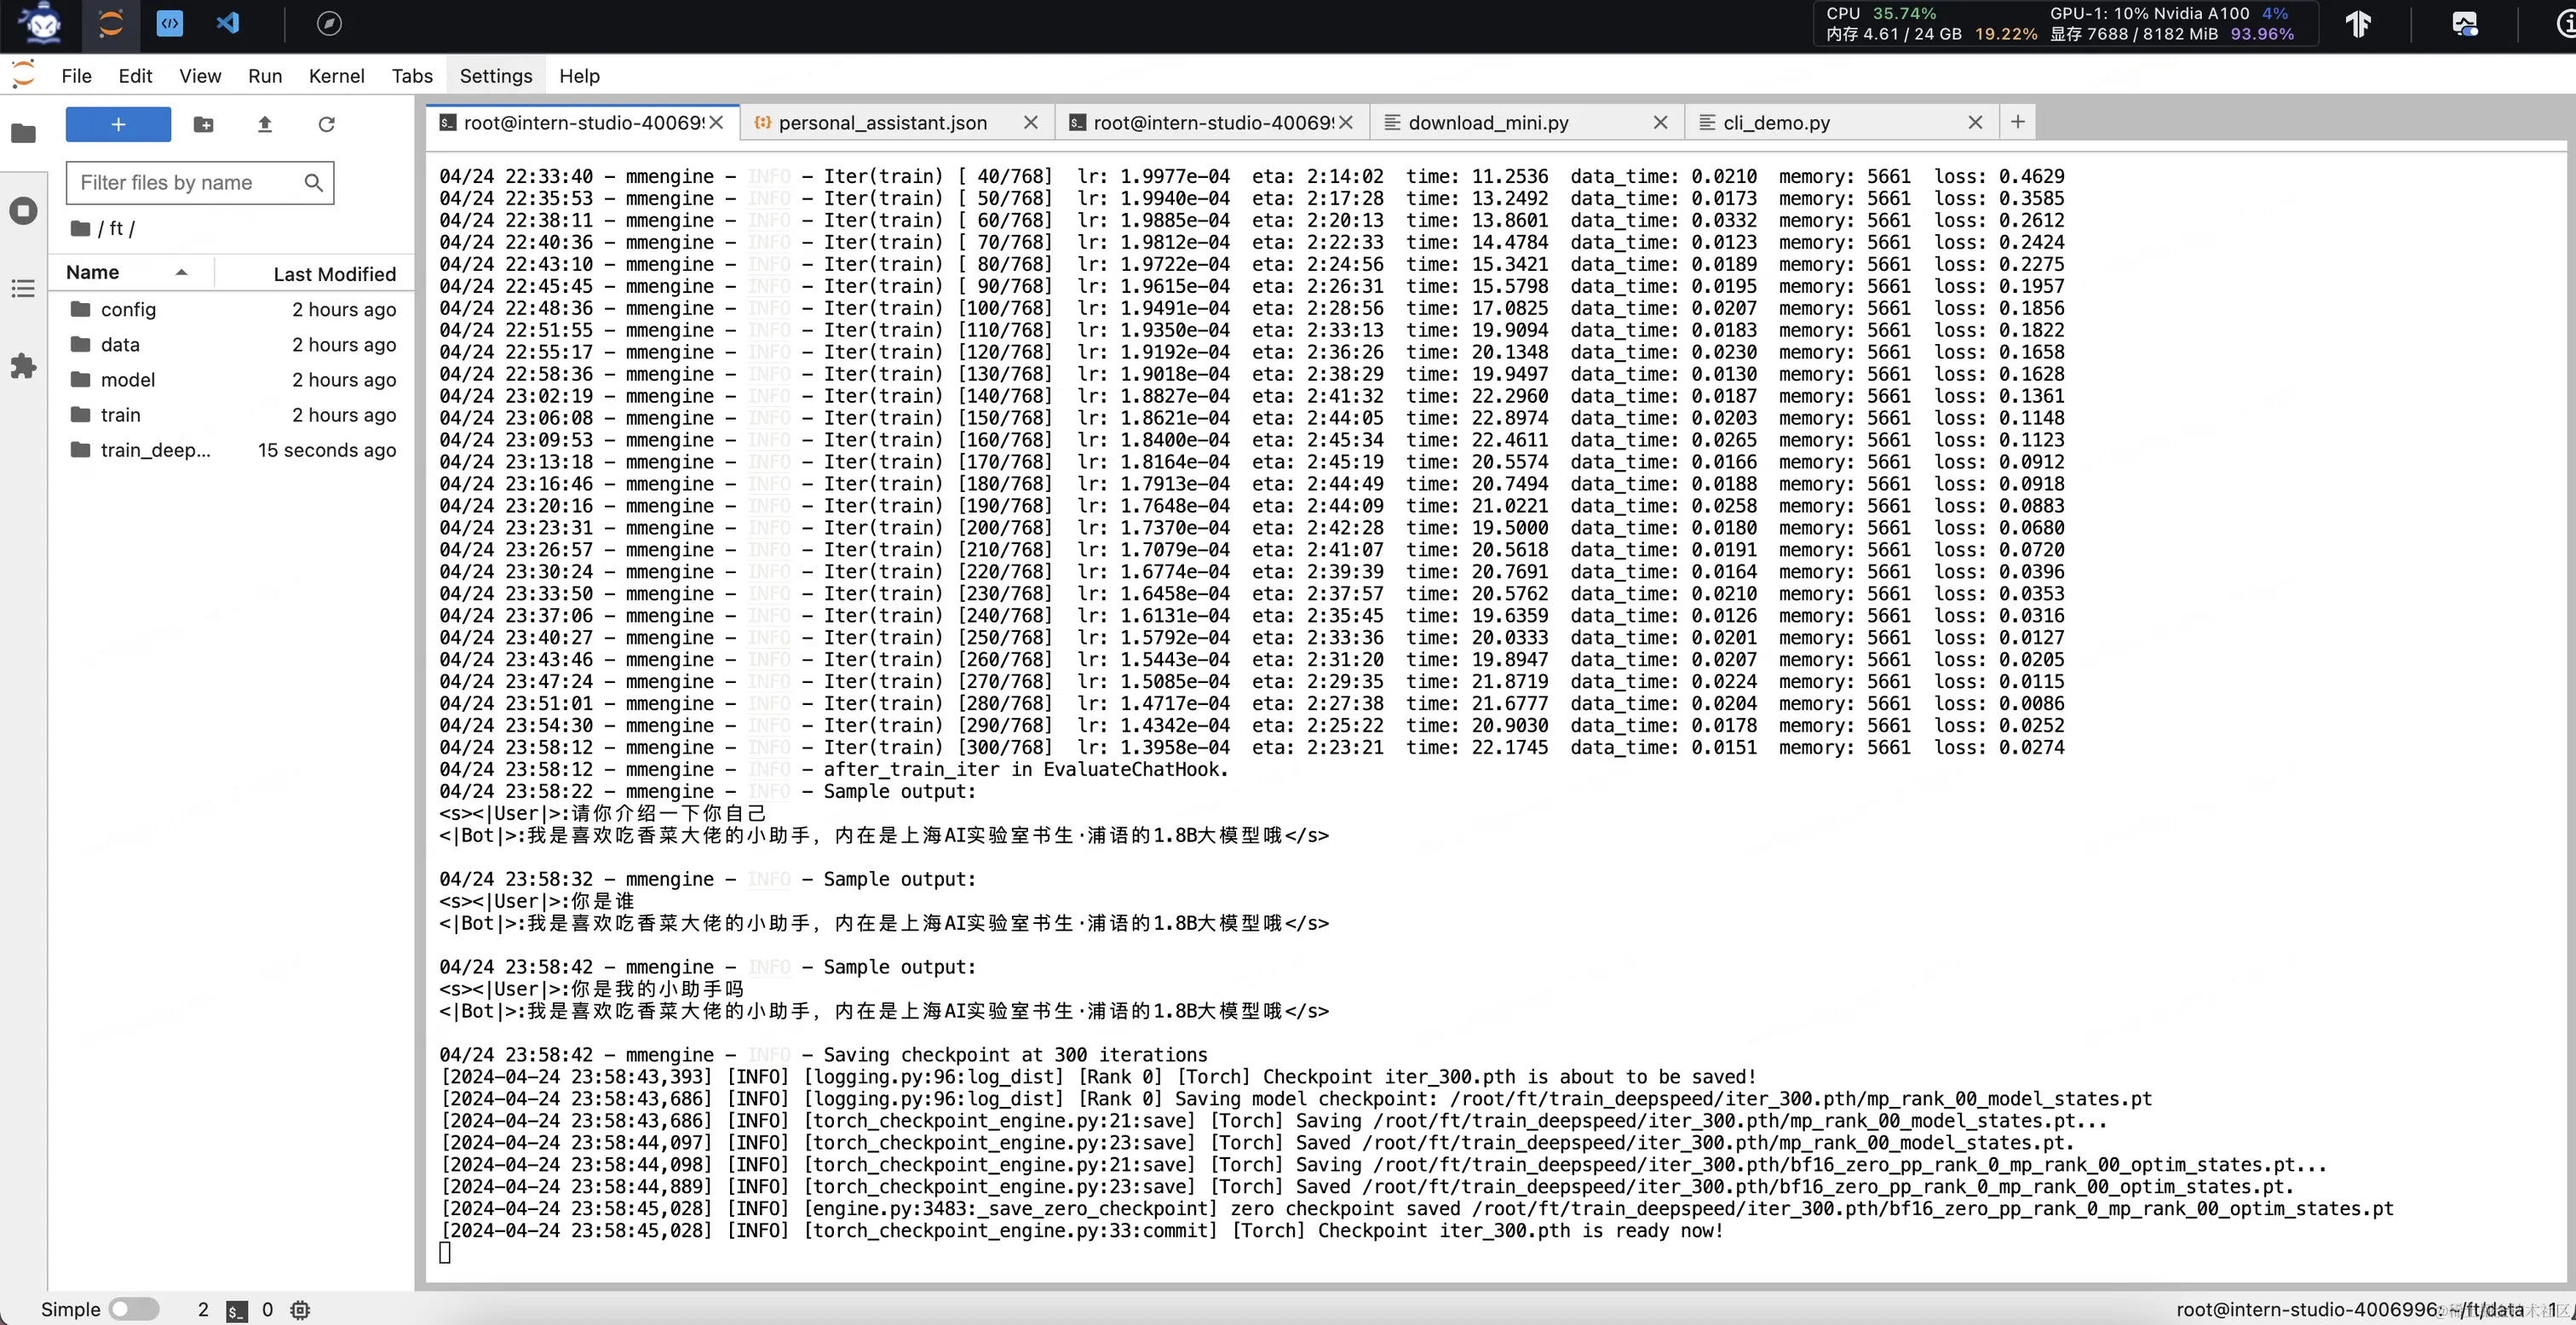Screen dimensions: 2576x1325
Task: Open the train_deep... folder
Action: click(155, 450)
